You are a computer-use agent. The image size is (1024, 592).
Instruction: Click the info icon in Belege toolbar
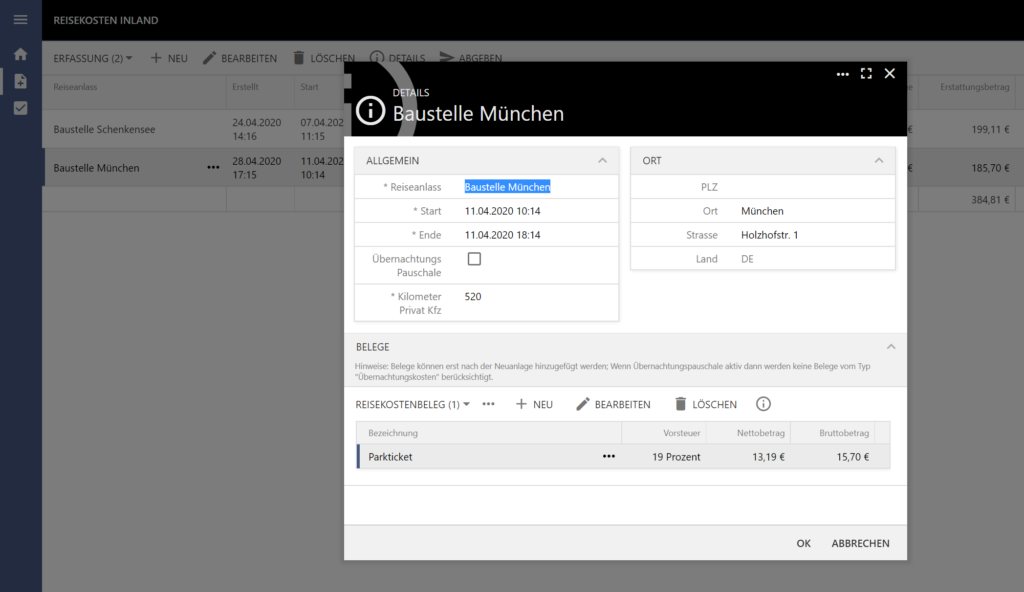pyautogui.click(x=763, y=404)
